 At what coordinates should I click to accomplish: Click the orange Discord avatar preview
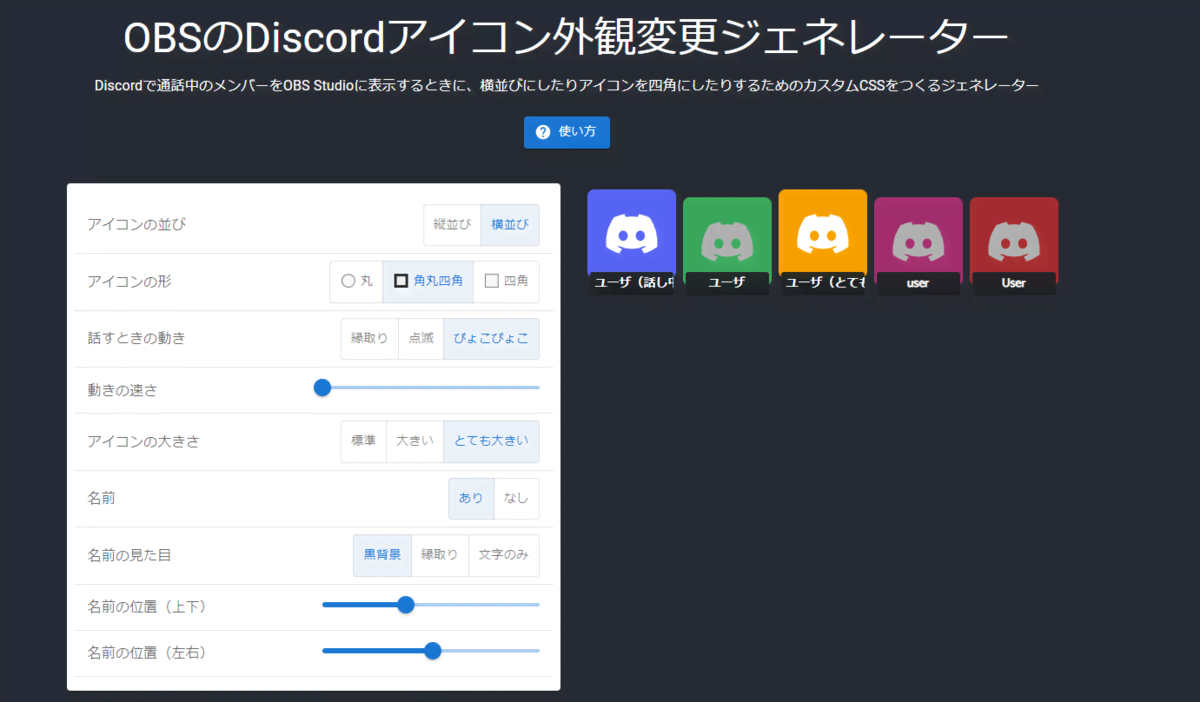(x=823, y=232)
